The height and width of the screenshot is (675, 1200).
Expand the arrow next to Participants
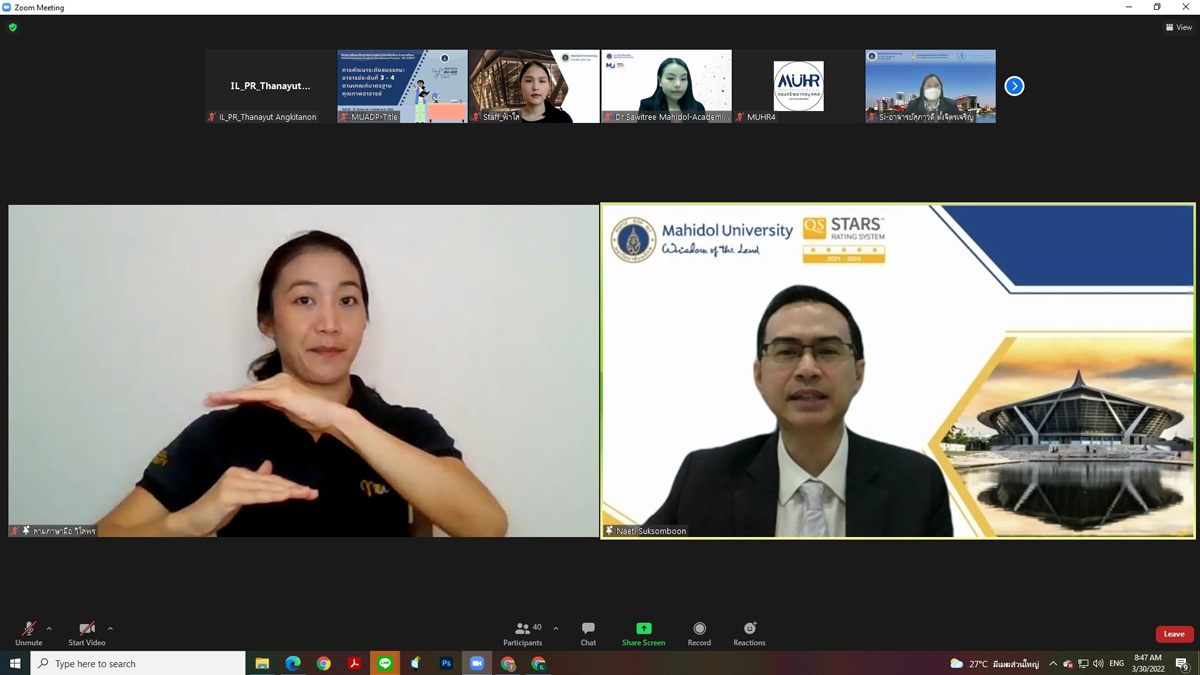coord(556,629)
